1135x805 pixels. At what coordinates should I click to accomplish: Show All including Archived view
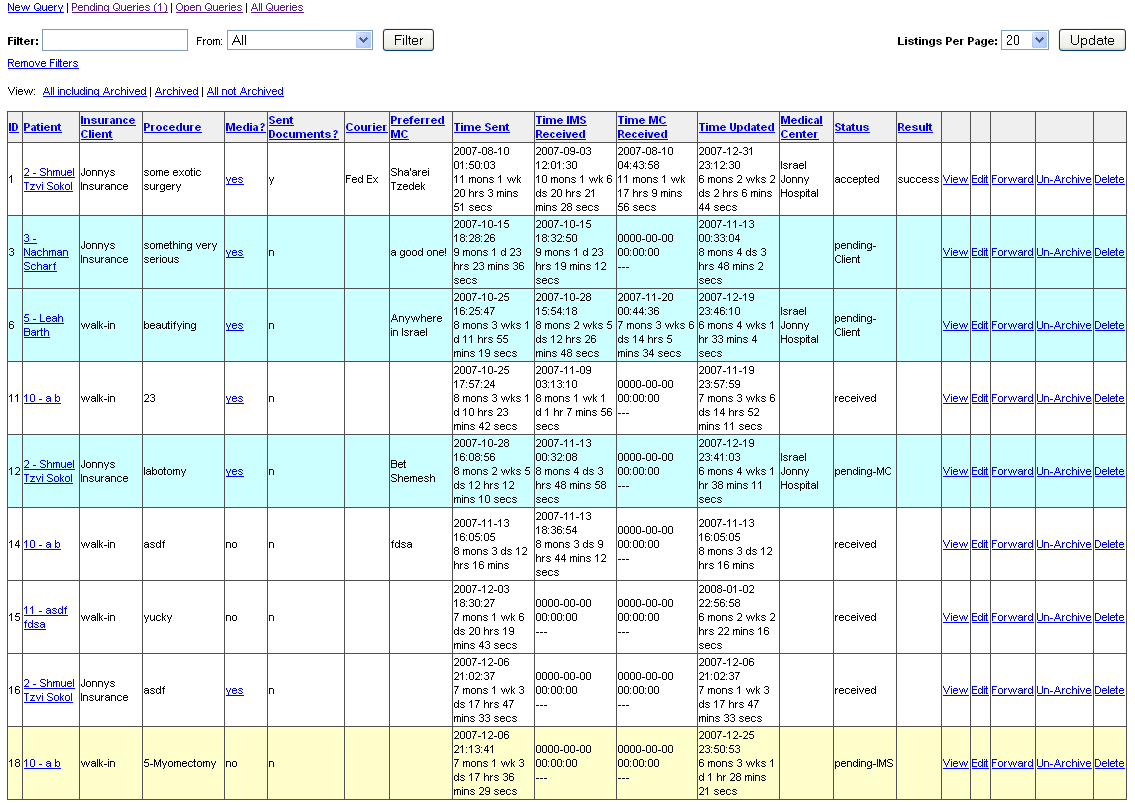click(x=95, y=91)
